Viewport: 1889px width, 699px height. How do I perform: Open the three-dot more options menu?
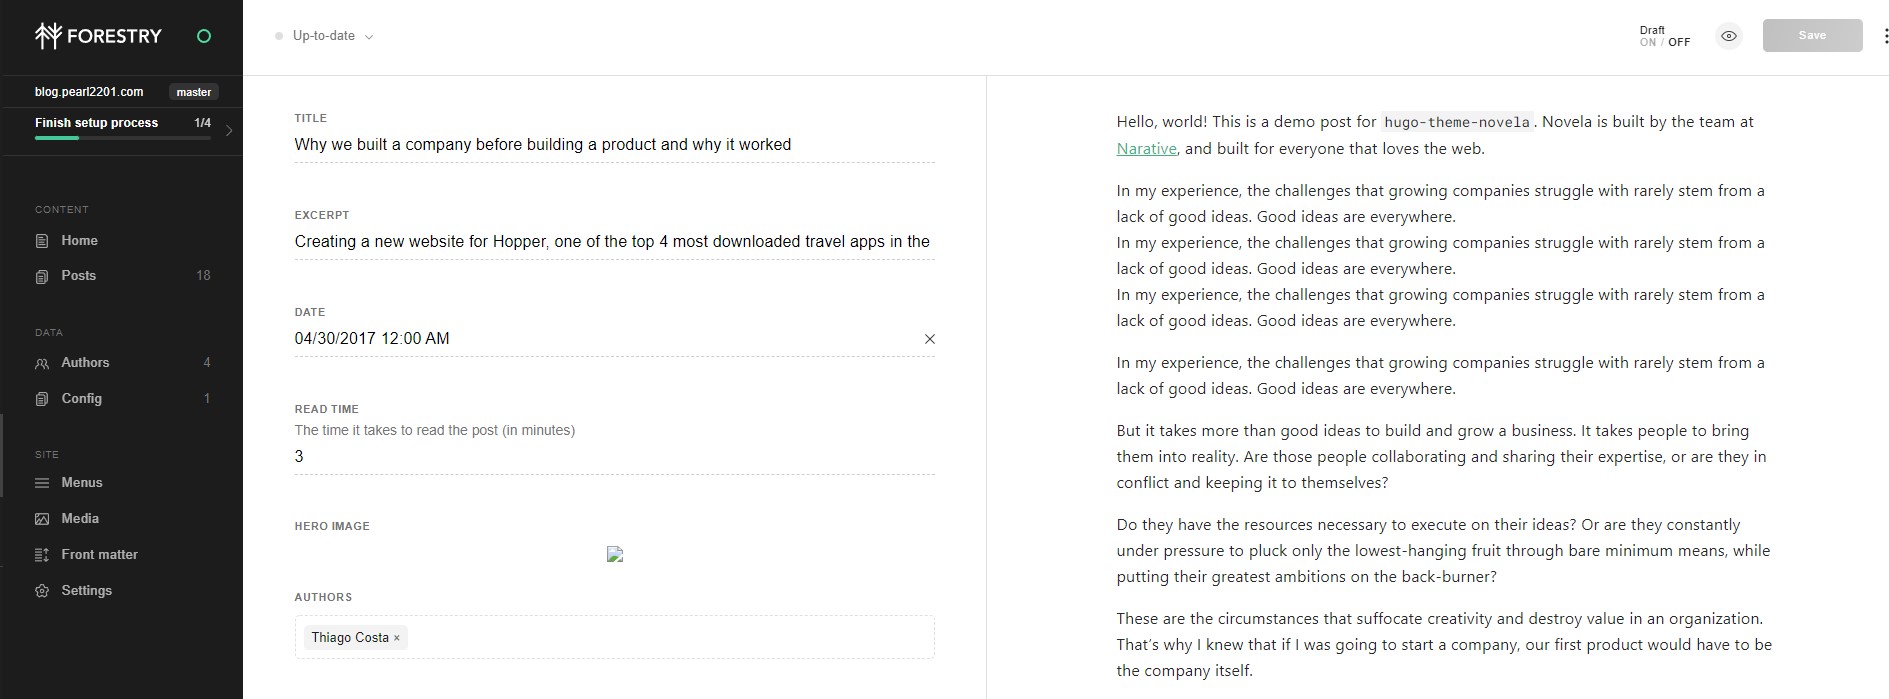(x=1886, y=36)
